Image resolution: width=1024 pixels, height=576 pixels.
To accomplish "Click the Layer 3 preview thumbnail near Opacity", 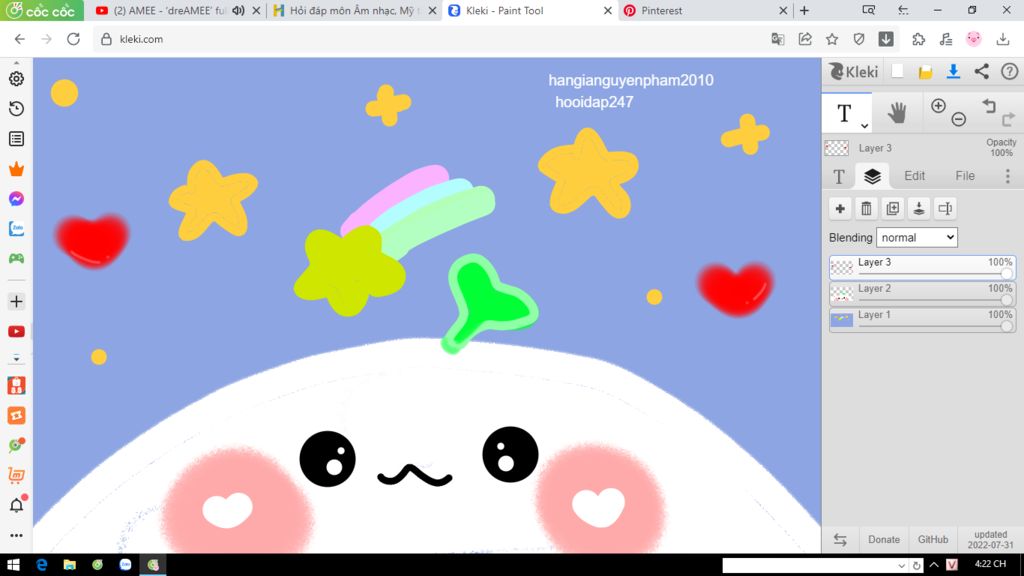I will click(837, 148).
